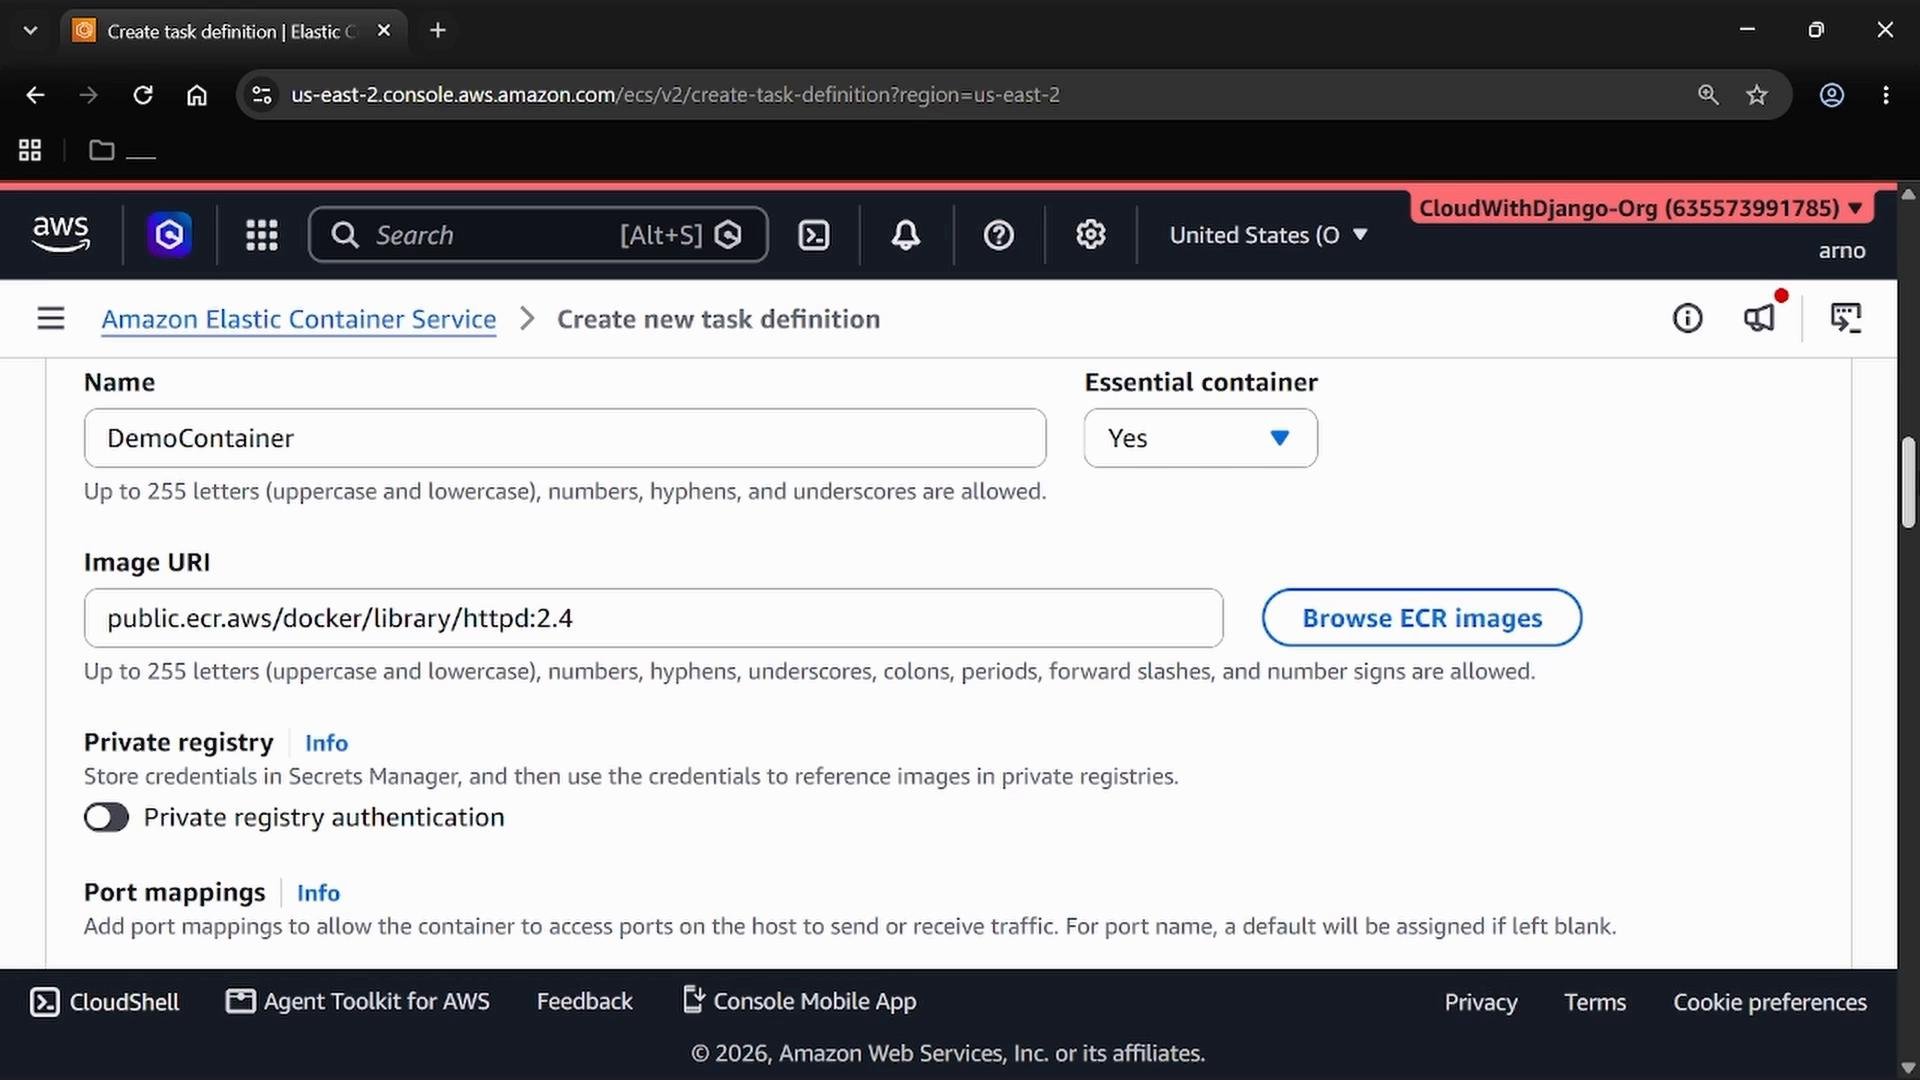
Task: Open the tutorials panel icon
Action: [1846, 319]
